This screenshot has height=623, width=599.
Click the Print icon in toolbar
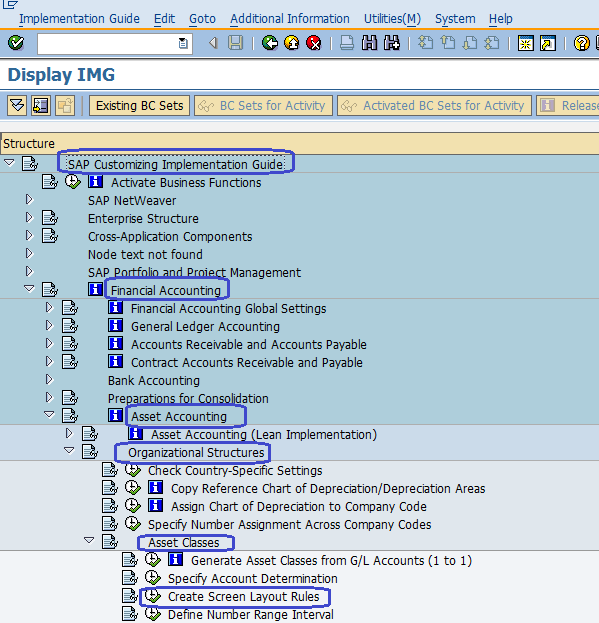point(347,43)
